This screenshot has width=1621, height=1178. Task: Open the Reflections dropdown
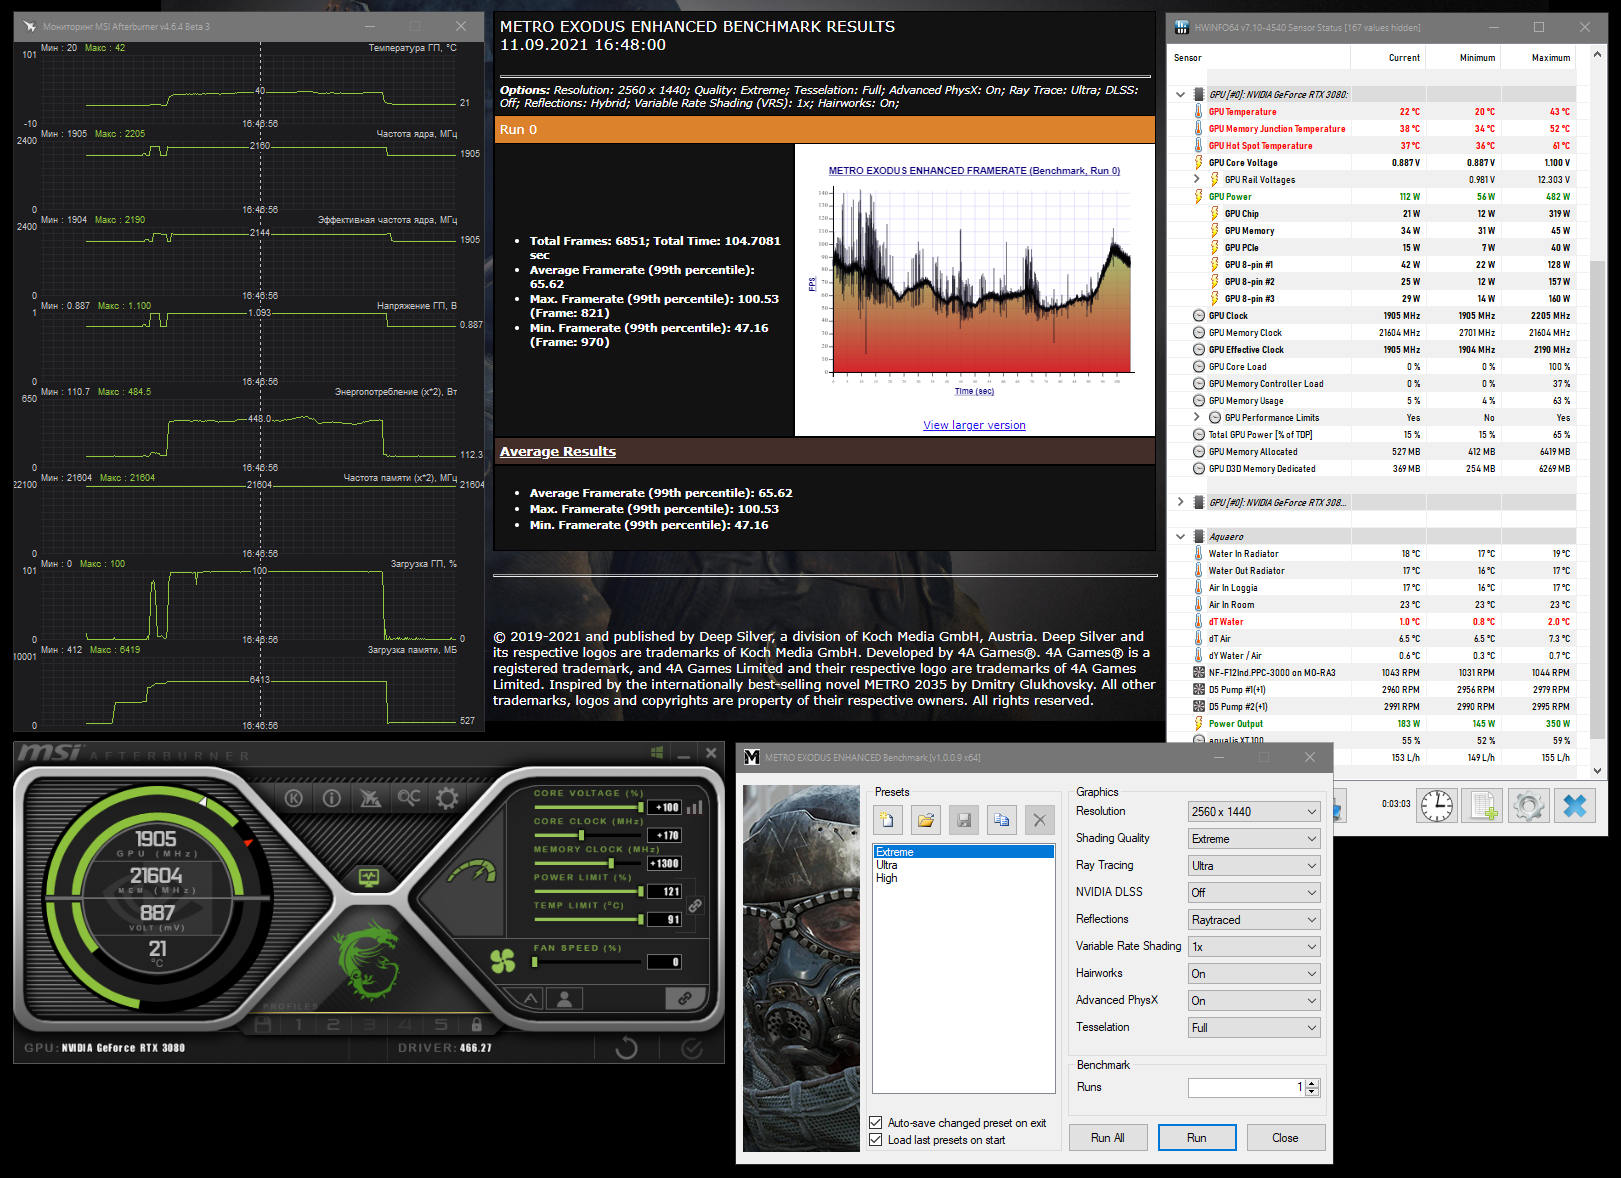click(1255, 919)
